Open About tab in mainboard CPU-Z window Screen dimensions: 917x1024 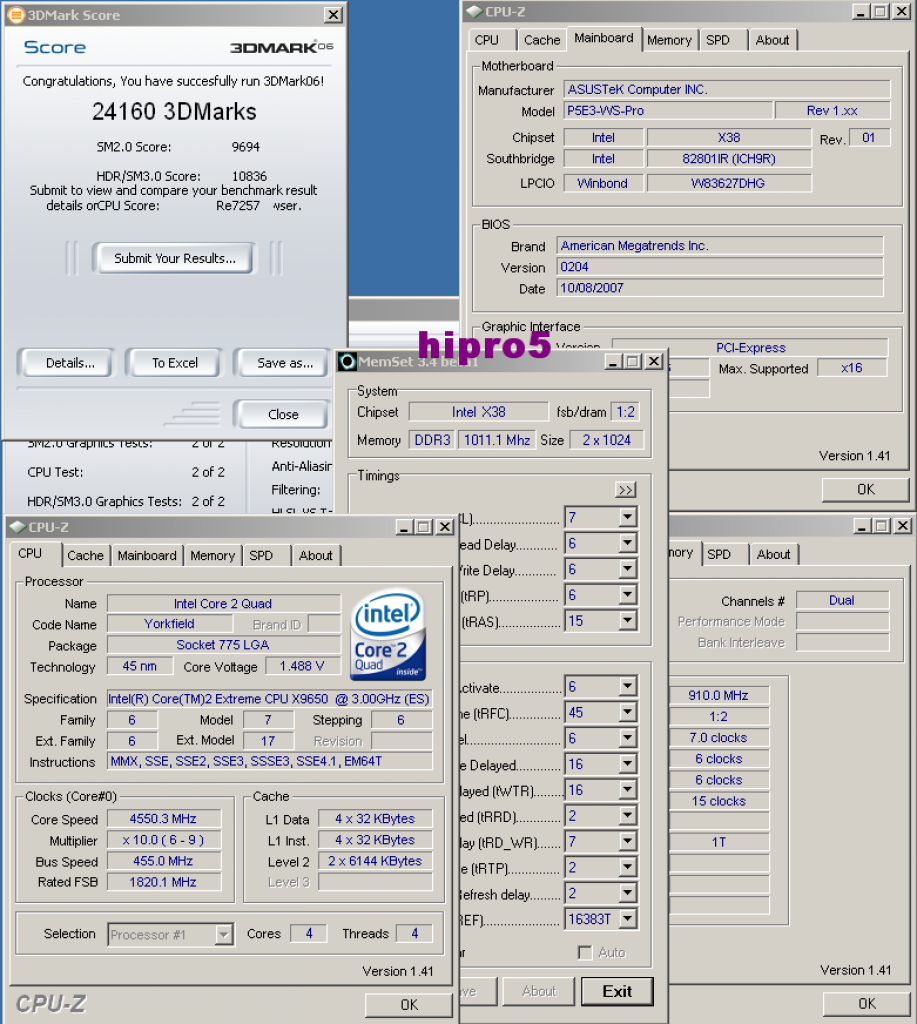click(x=773, y=40)
